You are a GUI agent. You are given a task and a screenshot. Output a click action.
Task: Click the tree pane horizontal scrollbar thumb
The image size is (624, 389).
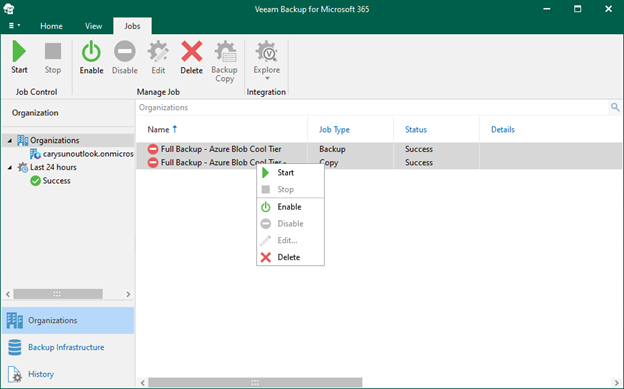pos(58,294)
